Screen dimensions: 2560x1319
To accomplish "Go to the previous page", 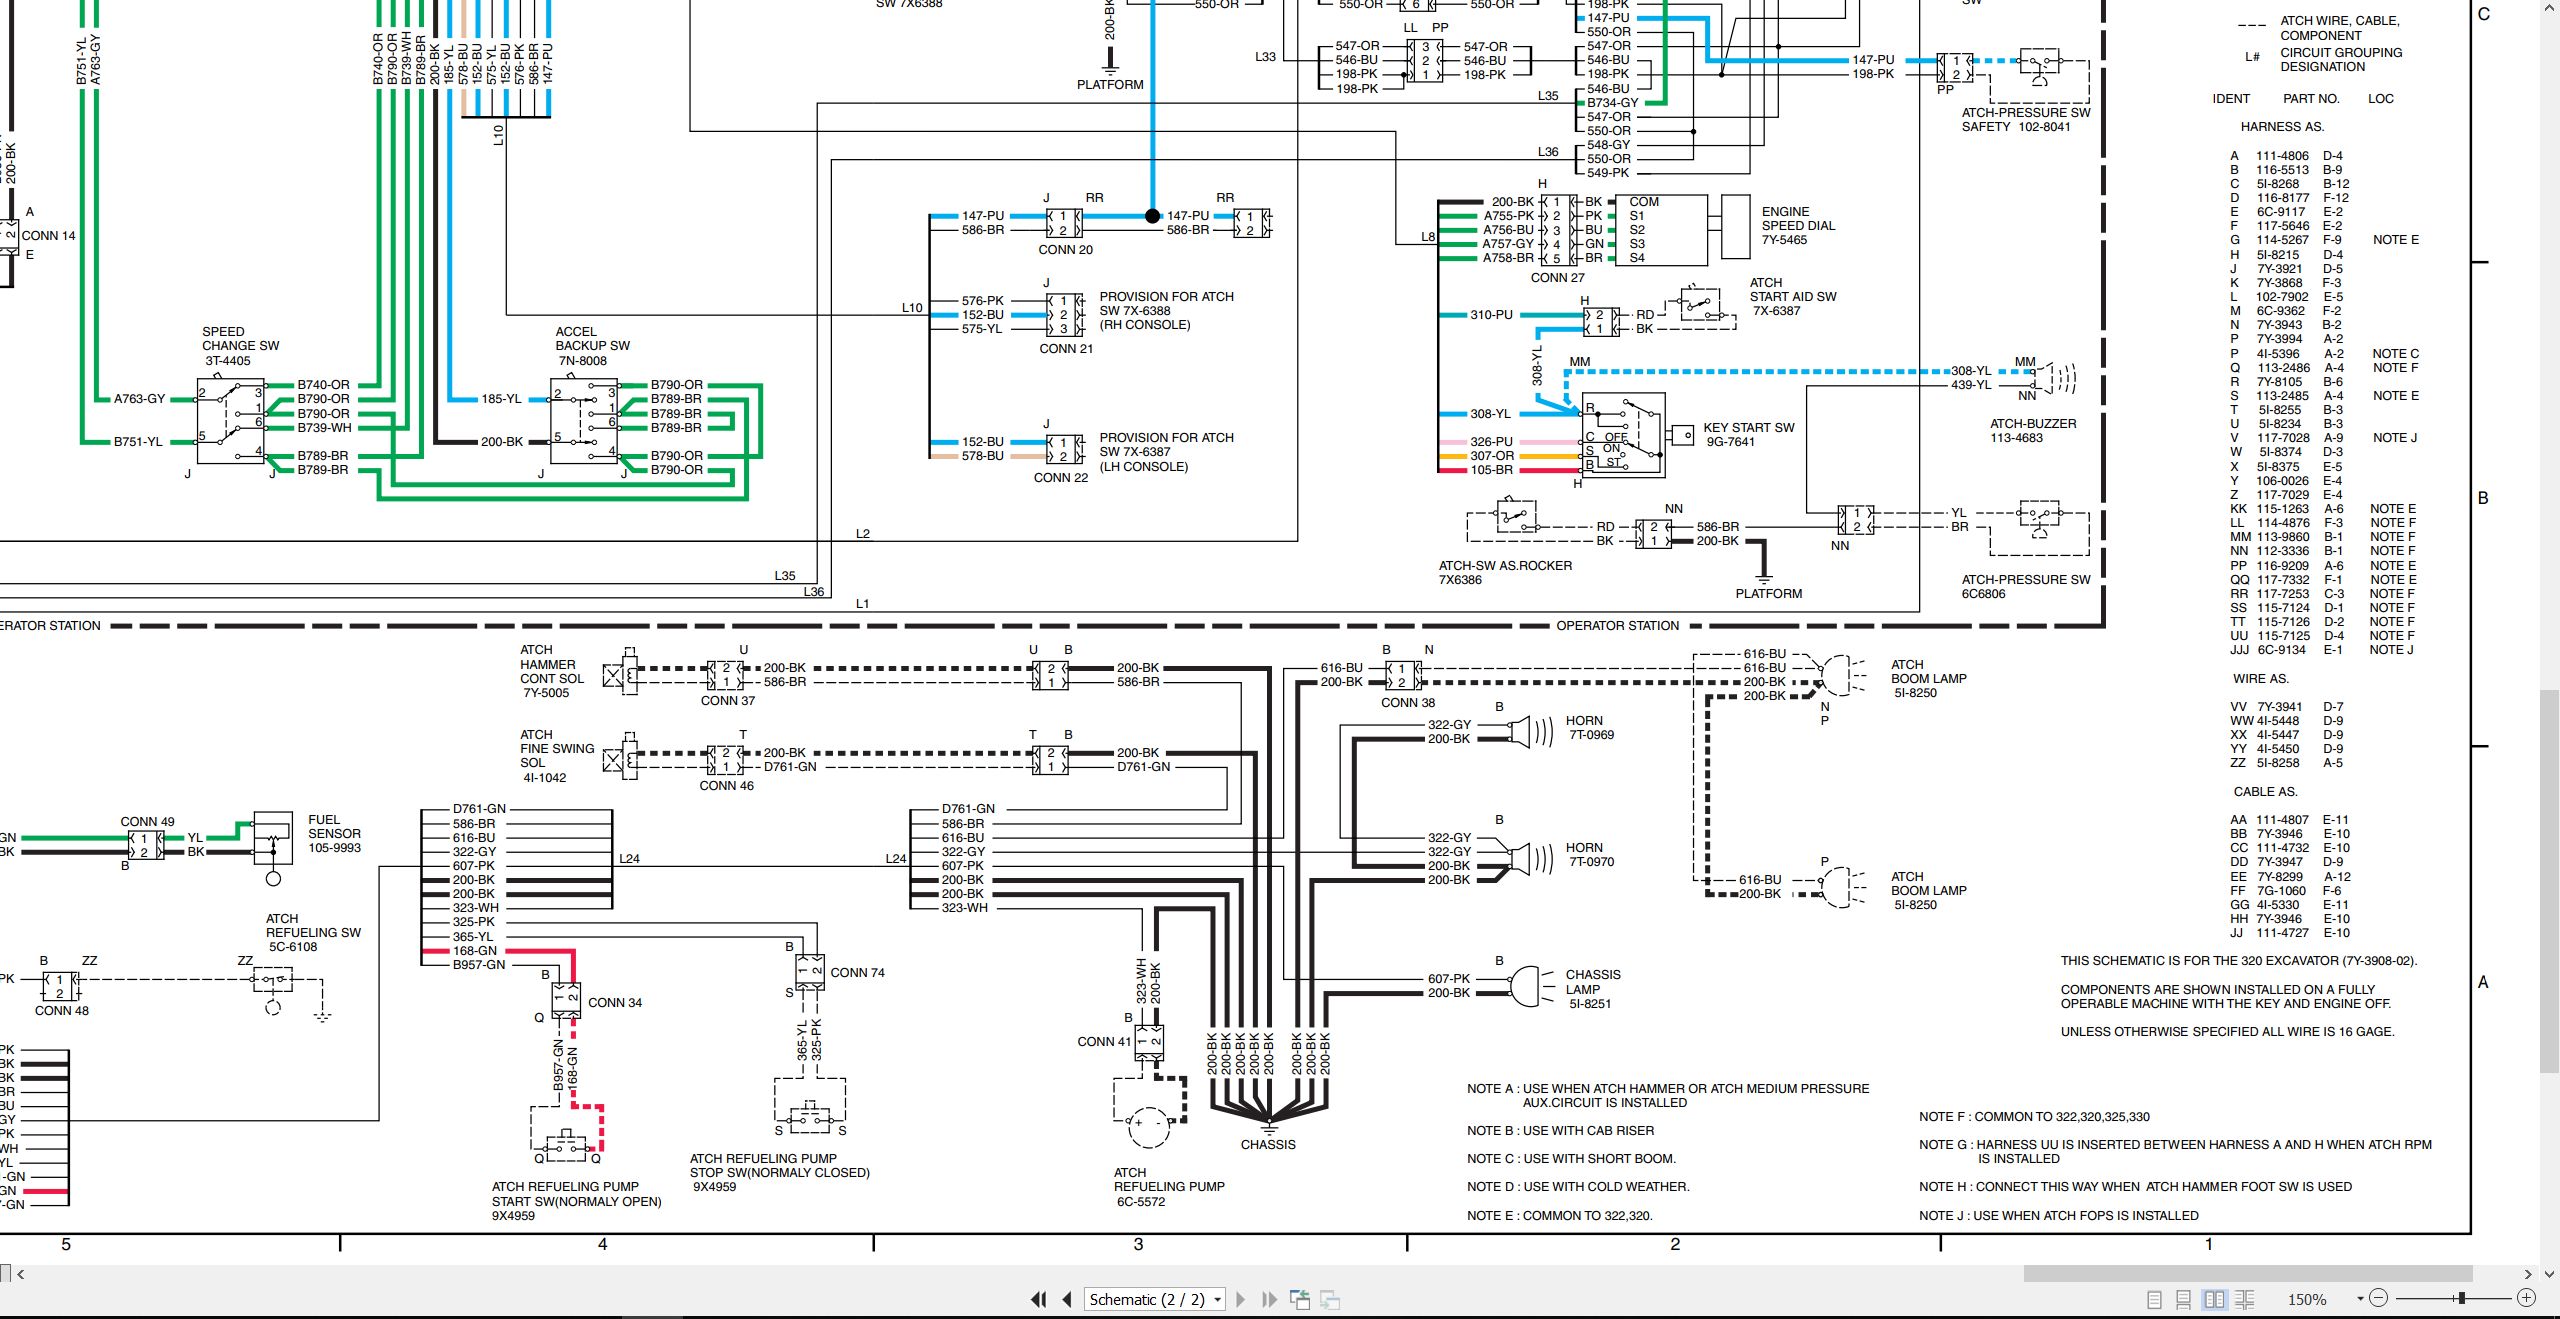I will coord(1067,1299).
